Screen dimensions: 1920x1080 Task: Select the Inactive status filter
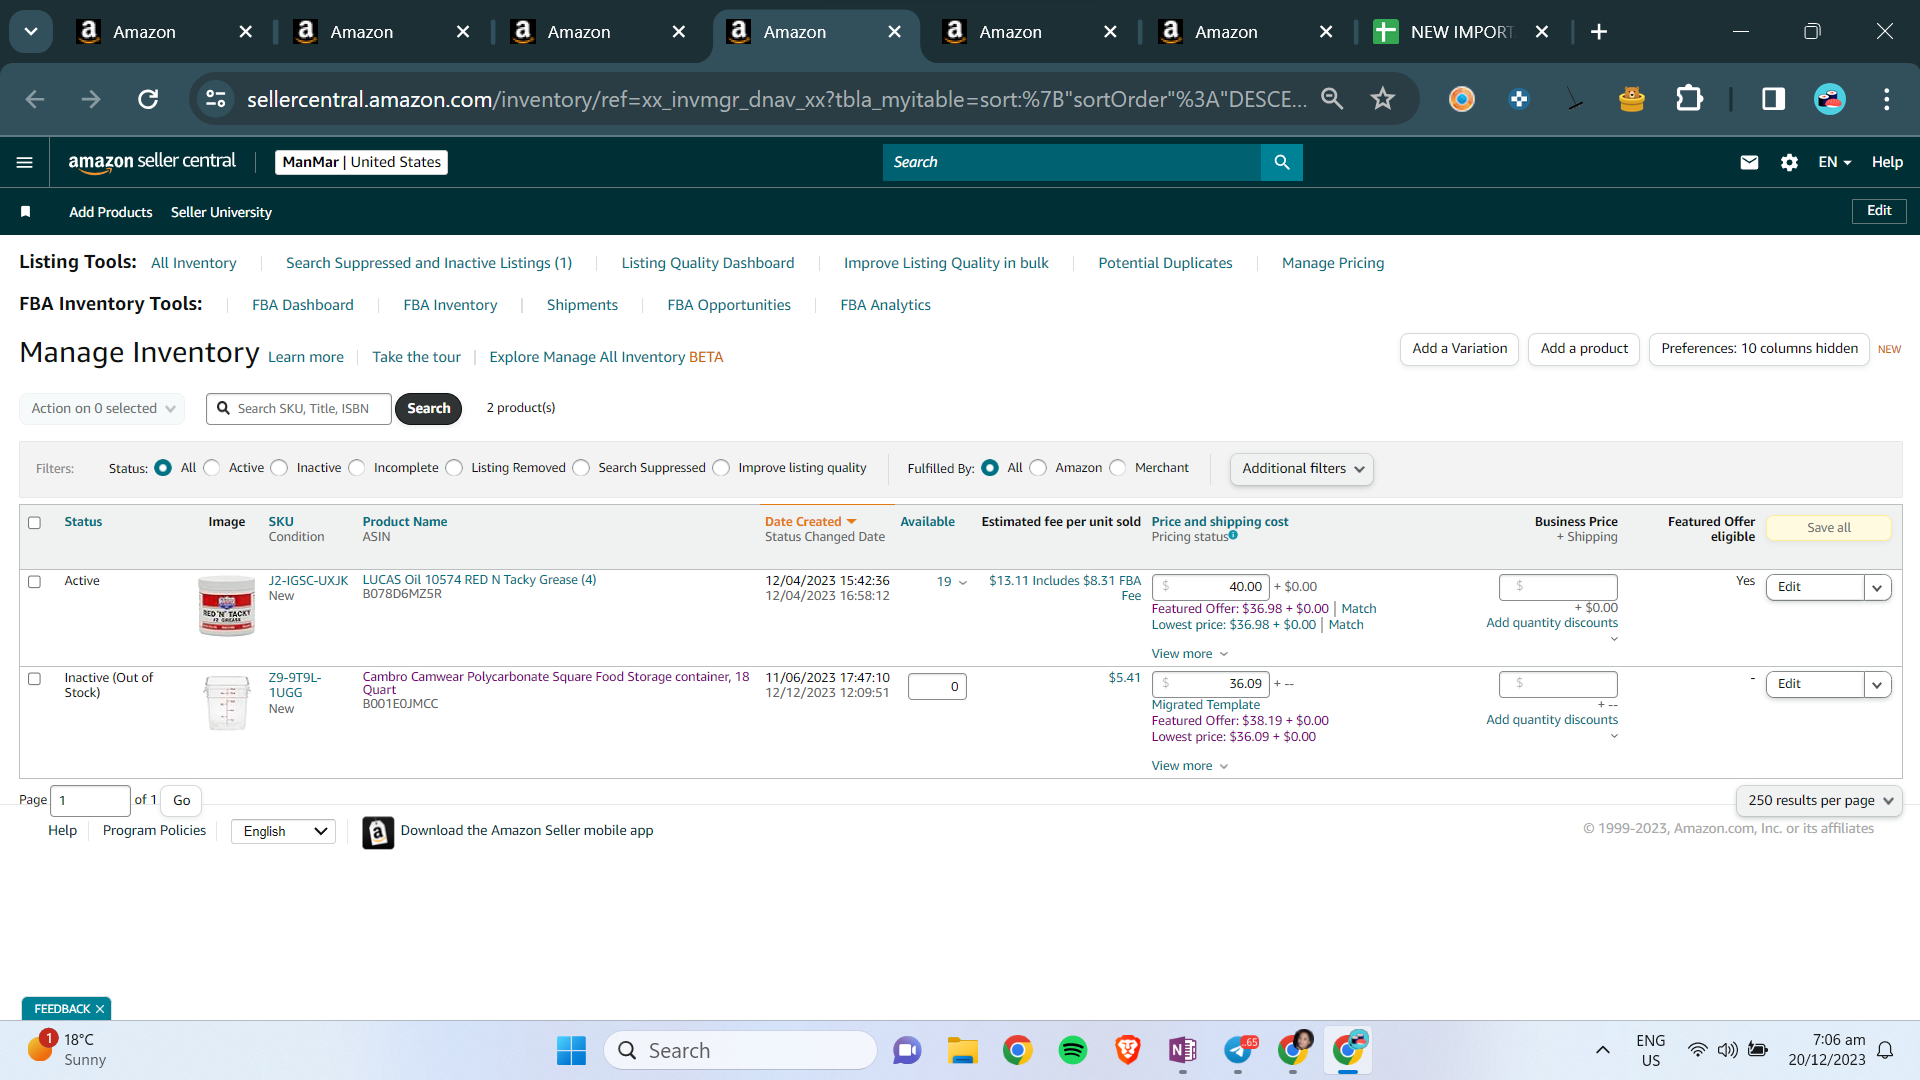[280, 468]
